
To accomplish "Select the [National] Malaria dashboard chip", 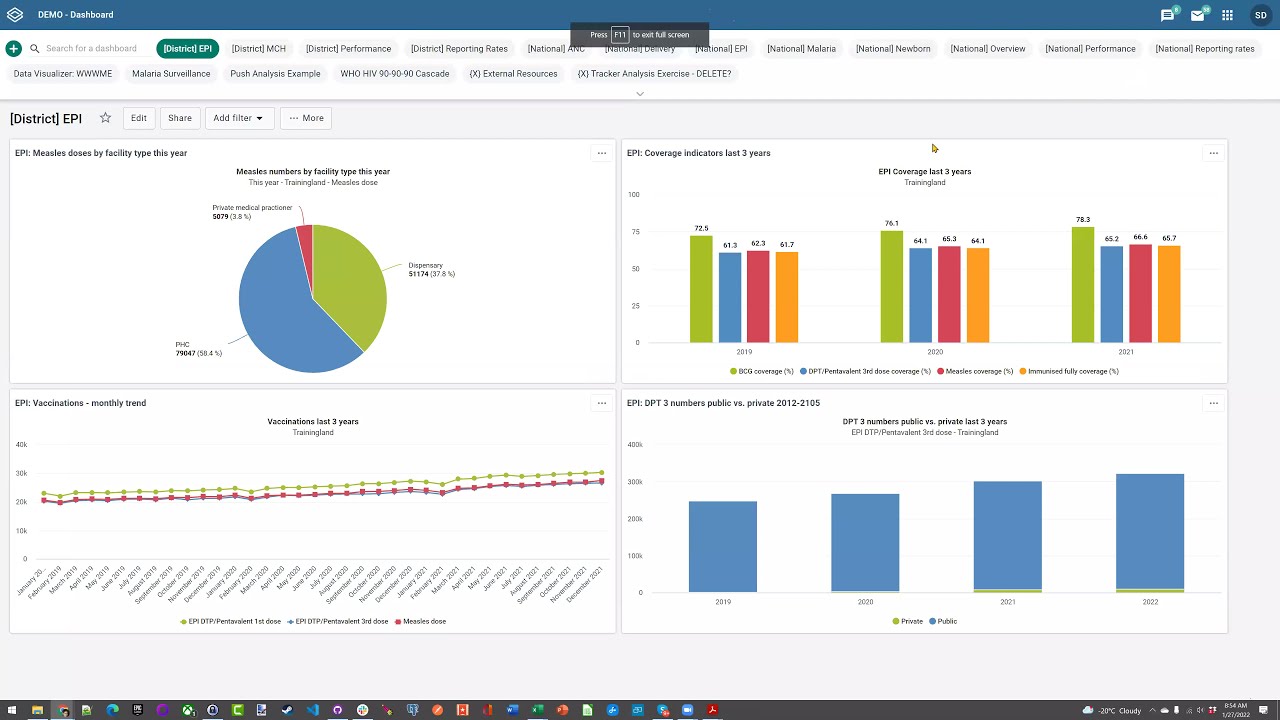I will point(801,48).
